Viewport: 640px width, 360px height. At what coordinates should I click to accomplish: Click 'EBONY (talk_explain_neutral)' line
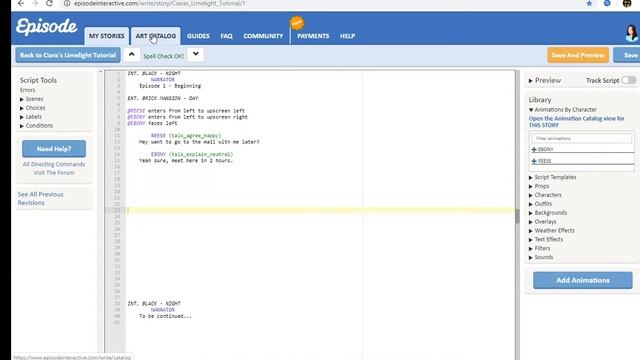click(192, 154)
